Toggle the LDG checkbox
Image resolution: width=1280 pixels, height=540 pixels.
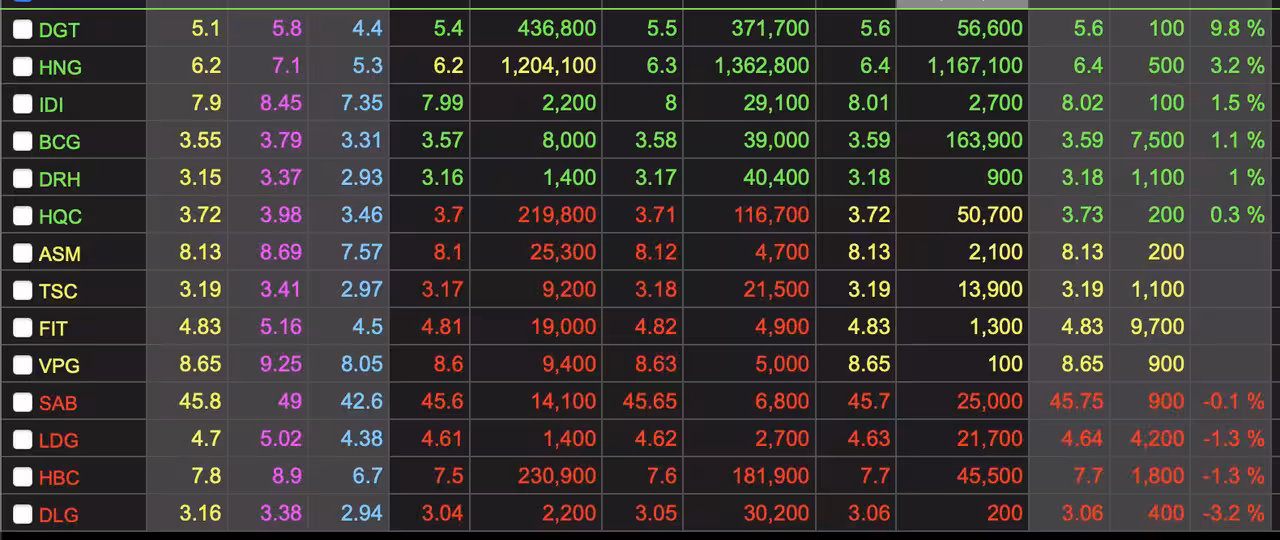tap(22, 440)
